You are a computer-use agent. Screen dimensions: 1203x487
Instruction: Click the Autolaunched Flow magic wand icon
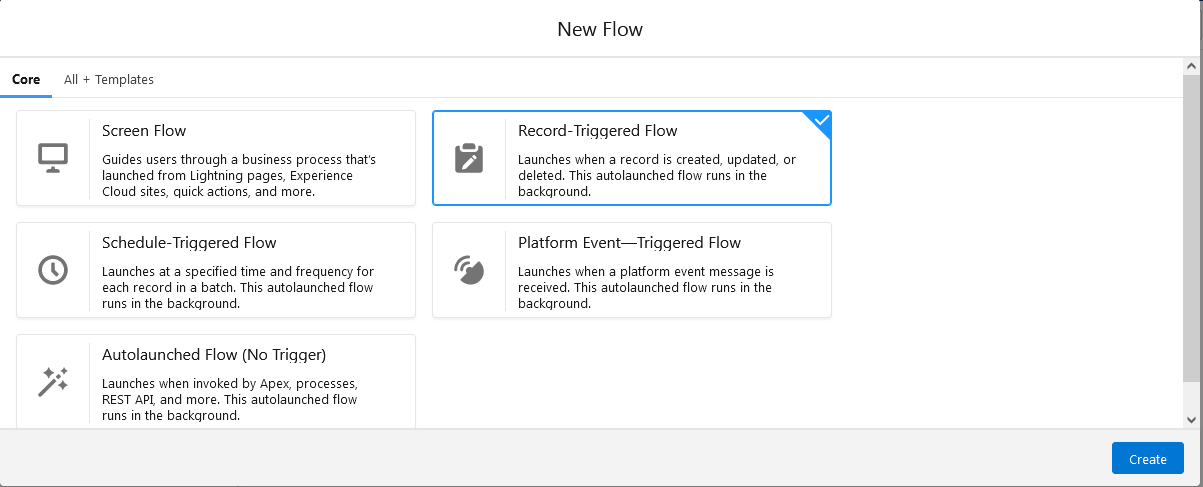[x=53, y=382]
